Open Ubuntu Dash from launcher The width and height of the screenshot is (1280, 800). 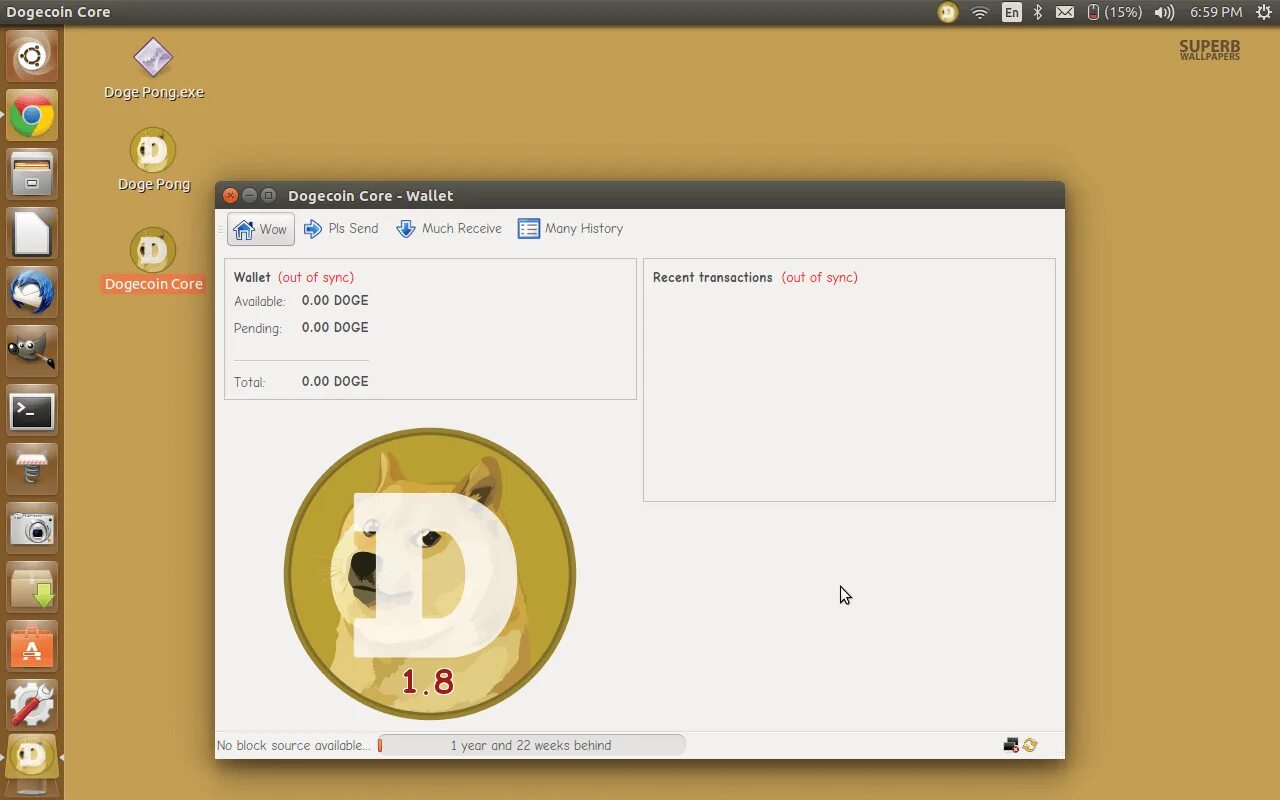pyautogui.click(x=32, y=56)
